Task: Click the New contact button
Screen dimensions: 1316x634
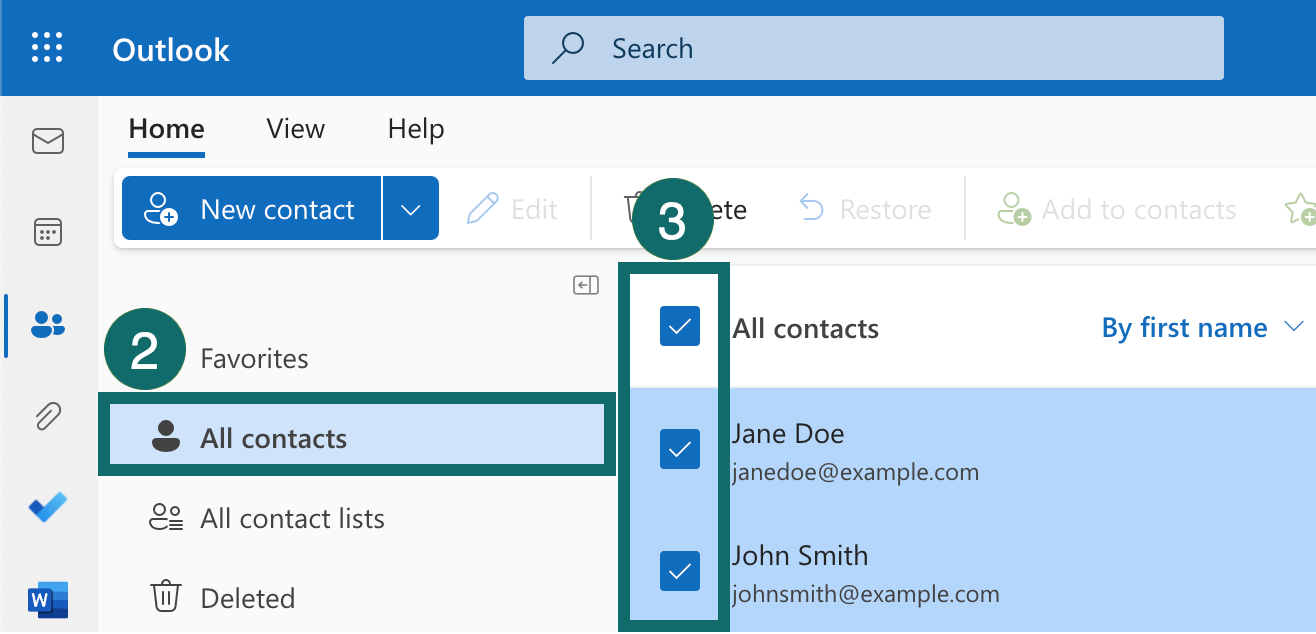Action: (x=251, y=209)
